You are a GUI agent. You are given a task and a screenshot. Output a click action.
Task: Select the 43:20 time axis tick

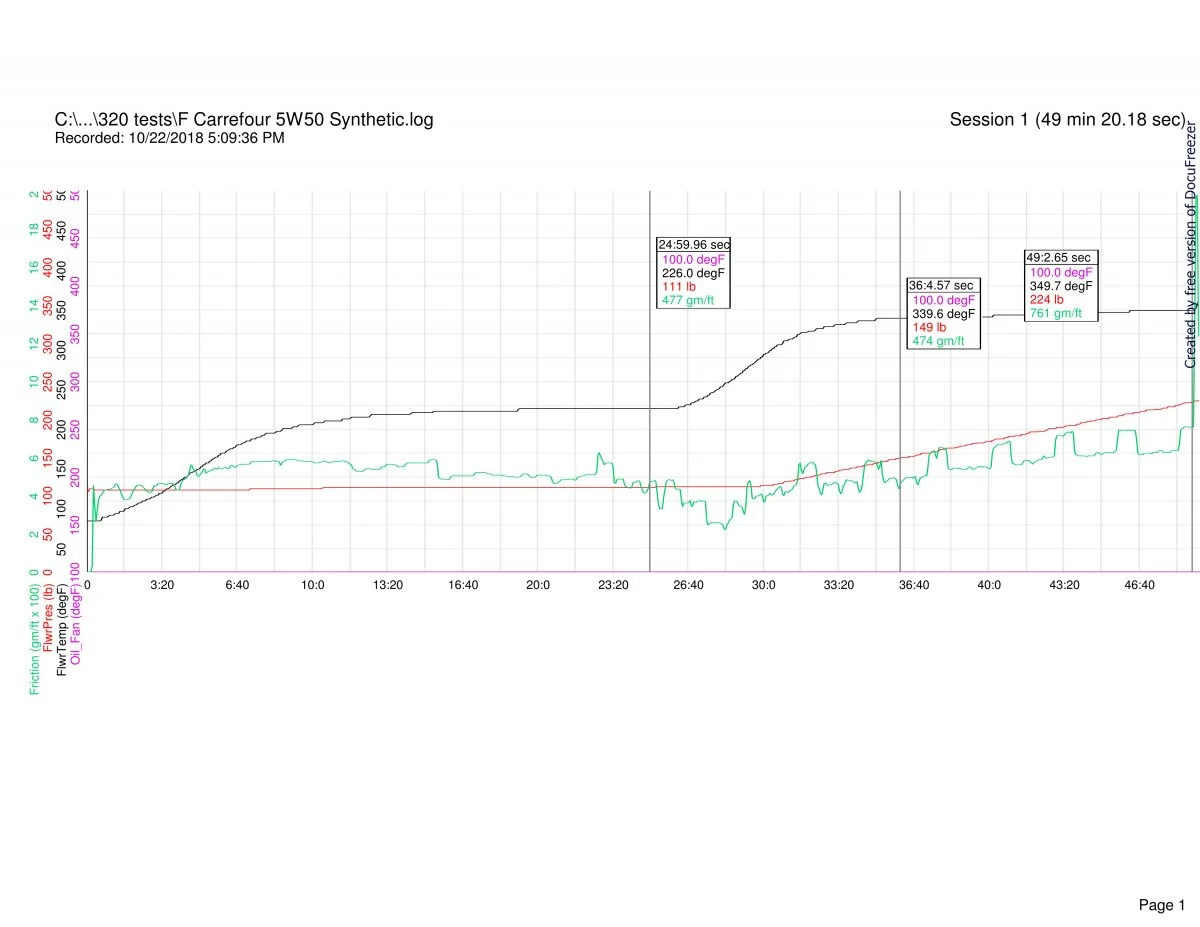1064,585
